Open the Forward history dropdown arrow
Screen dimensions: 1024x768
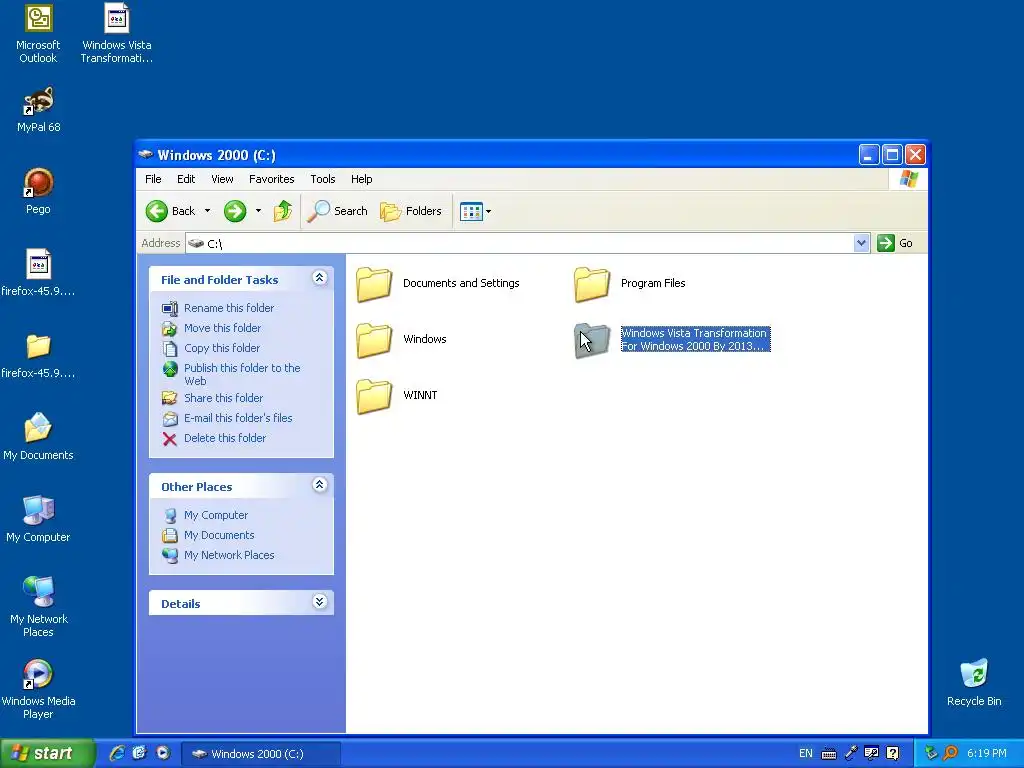[x=258, y=211]
